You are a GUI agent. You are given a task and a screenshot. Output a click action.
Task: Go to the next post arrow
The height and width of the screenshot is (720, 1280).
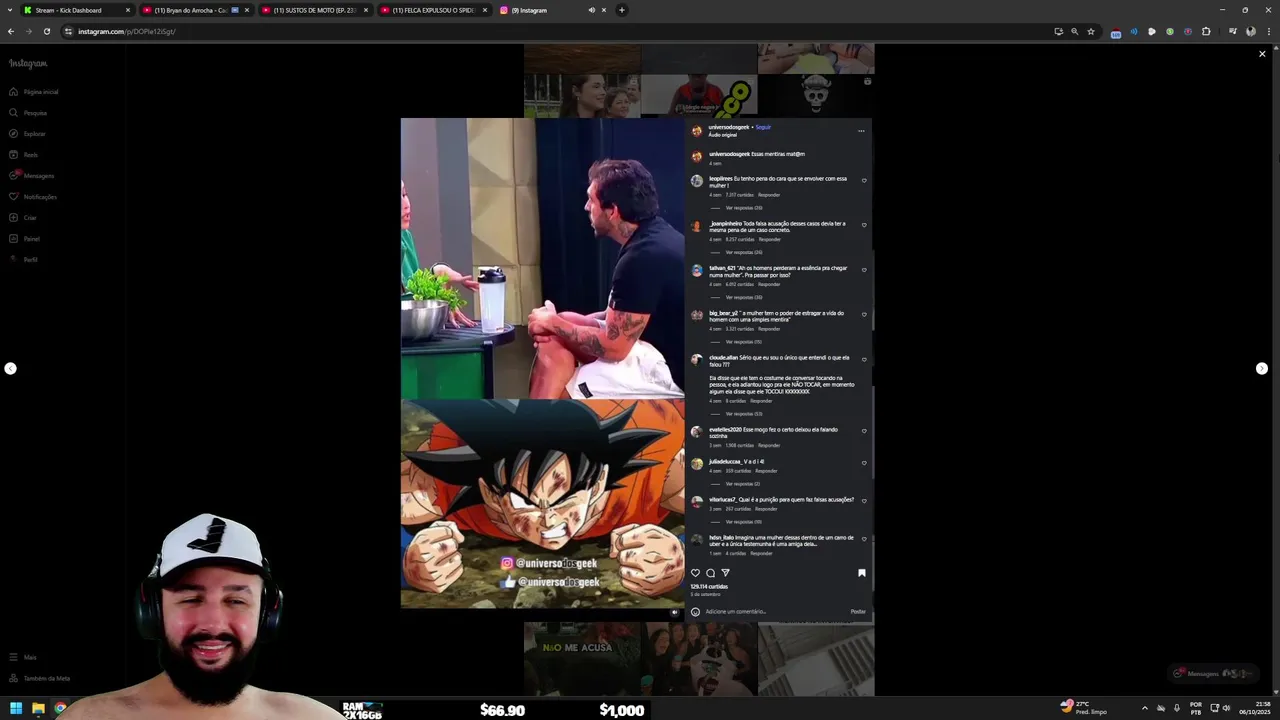coord(1262,369)
